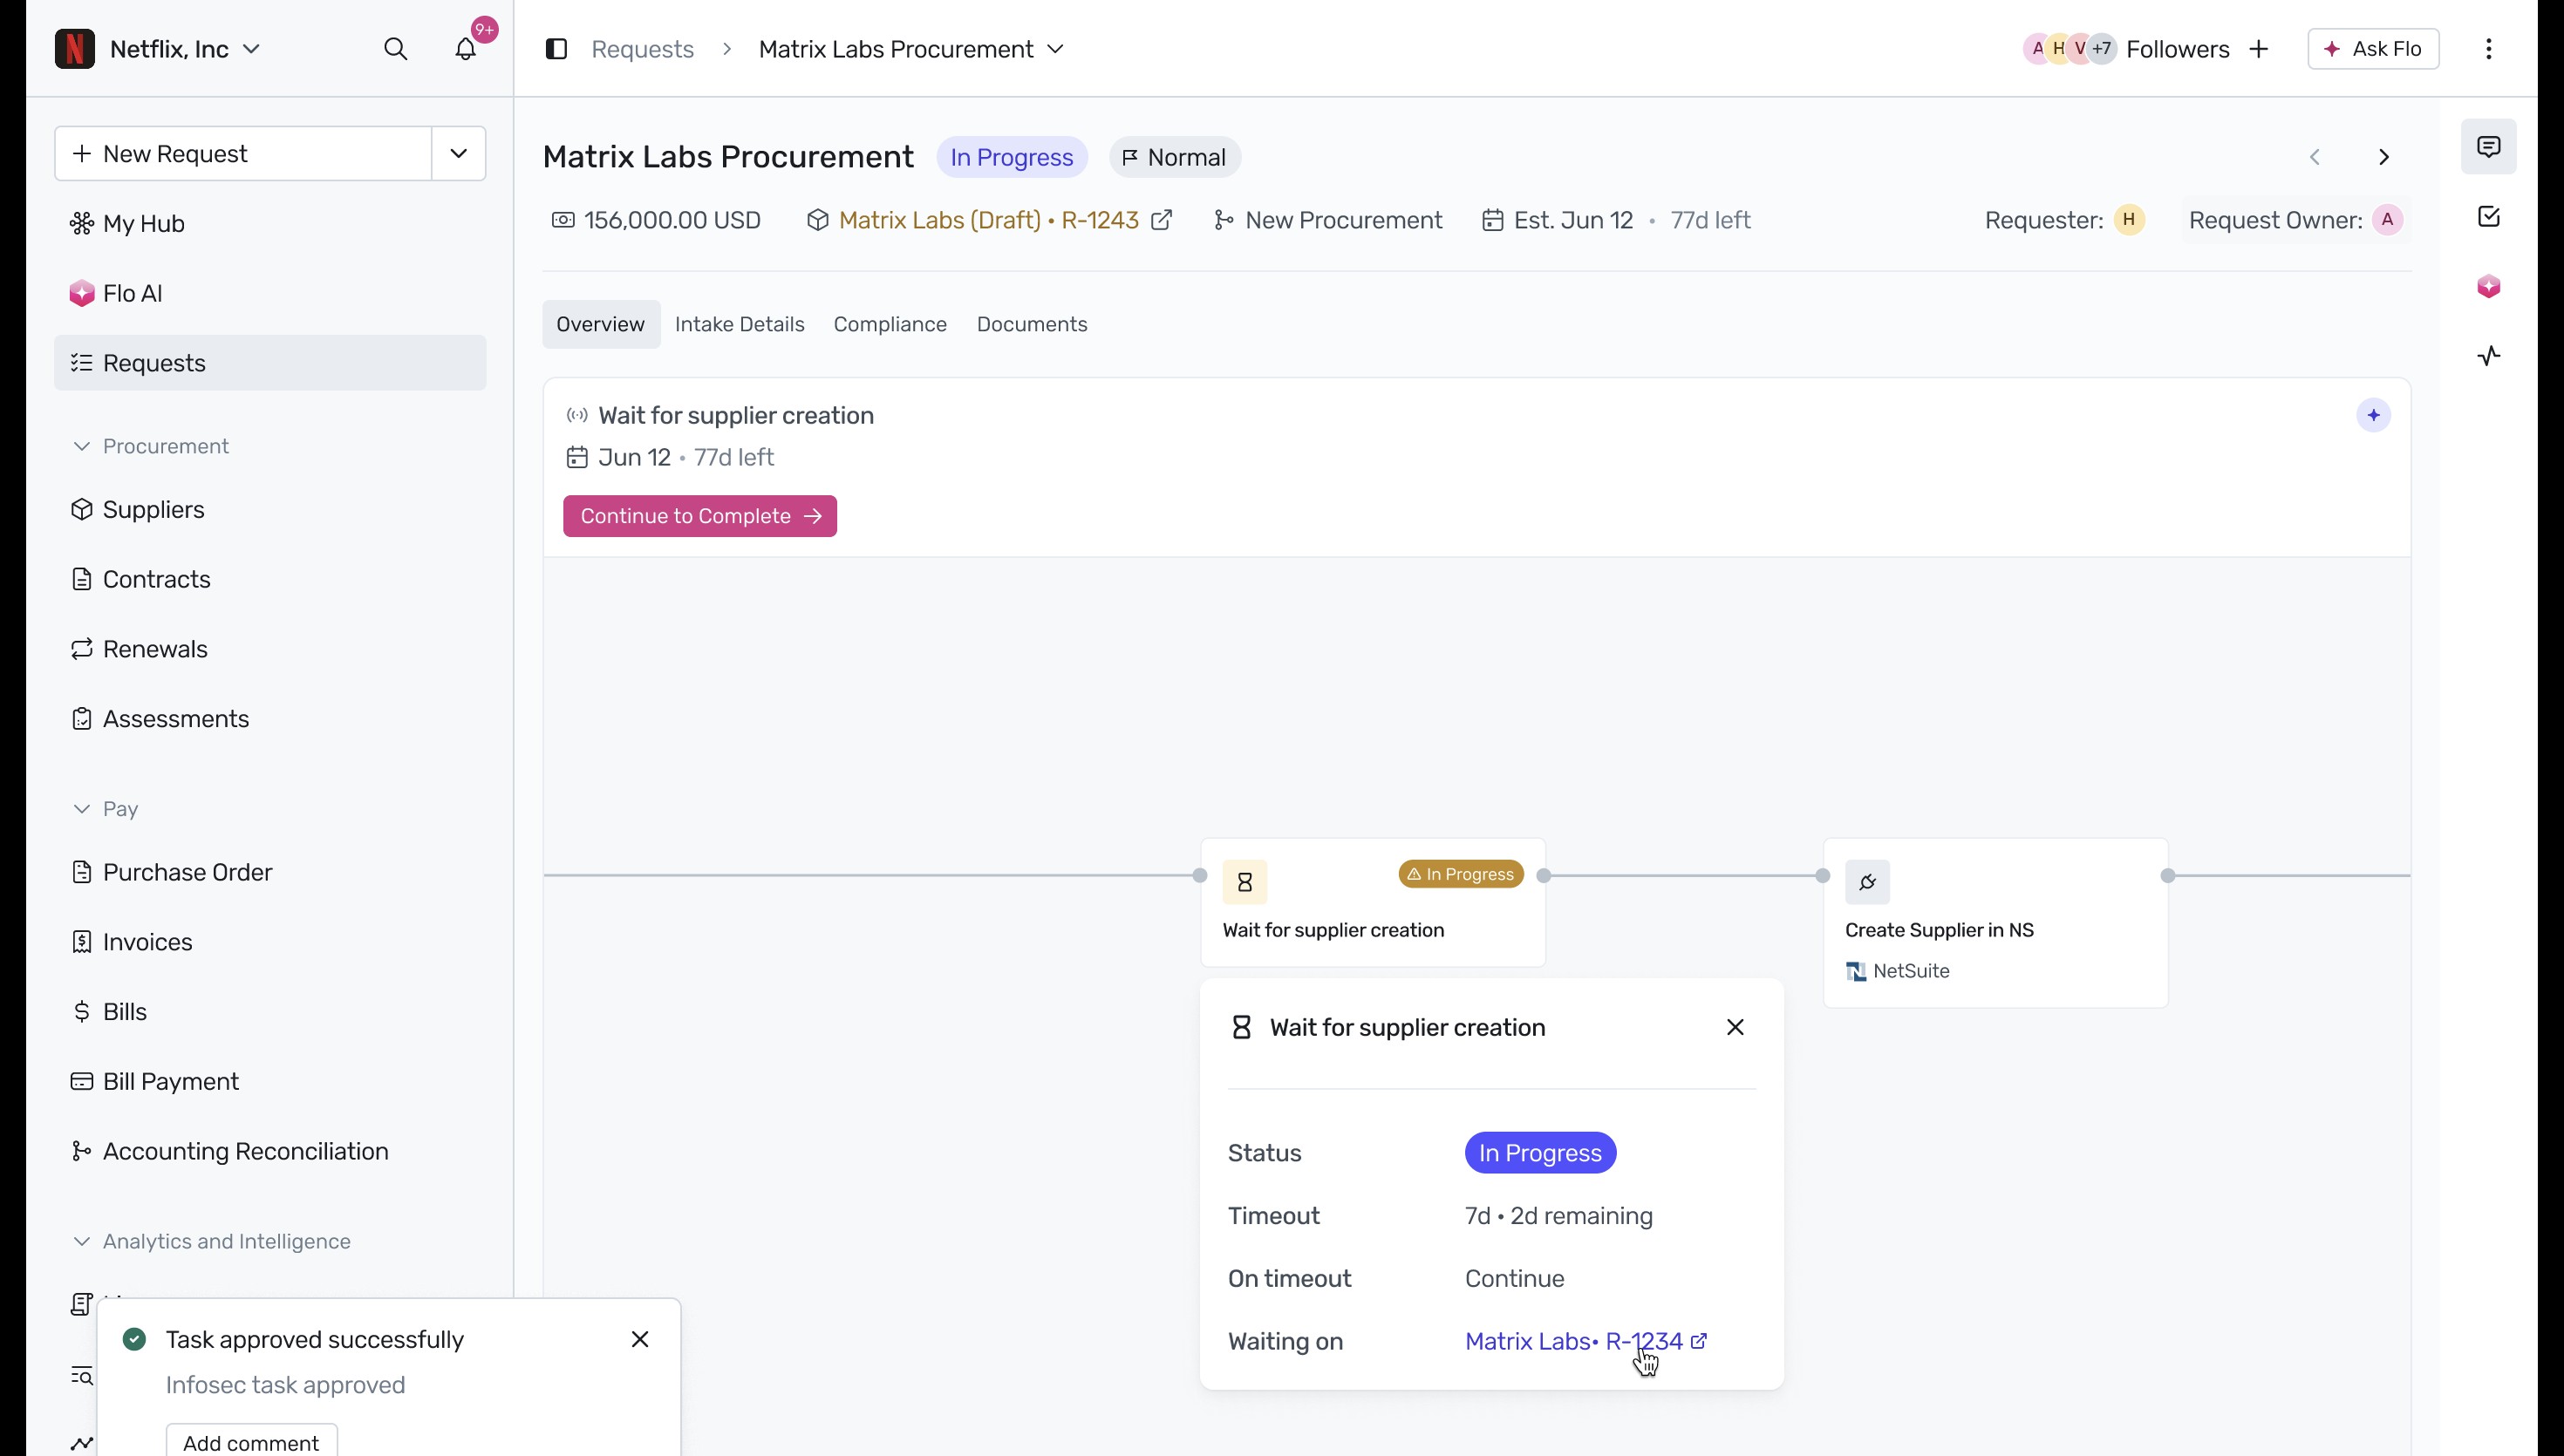Open Bill Payment in the sidebar
The image size is (2564, 1456).
click(x=270, y=1082)
